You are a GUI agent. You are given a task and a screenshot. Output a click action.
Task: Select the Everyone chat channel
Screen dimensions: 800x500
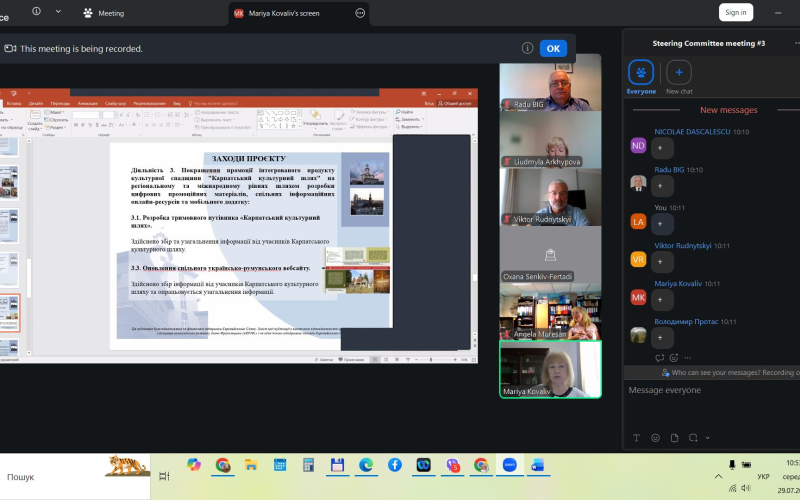[641, 77]
